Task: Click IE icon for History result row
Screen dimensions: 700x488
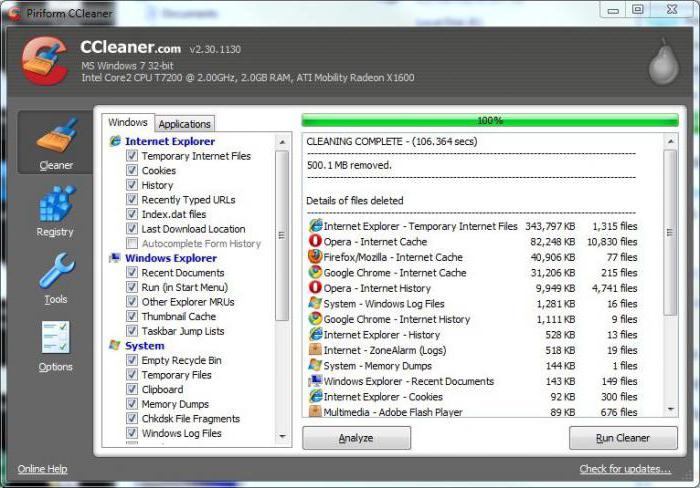Action: point(315,334)
